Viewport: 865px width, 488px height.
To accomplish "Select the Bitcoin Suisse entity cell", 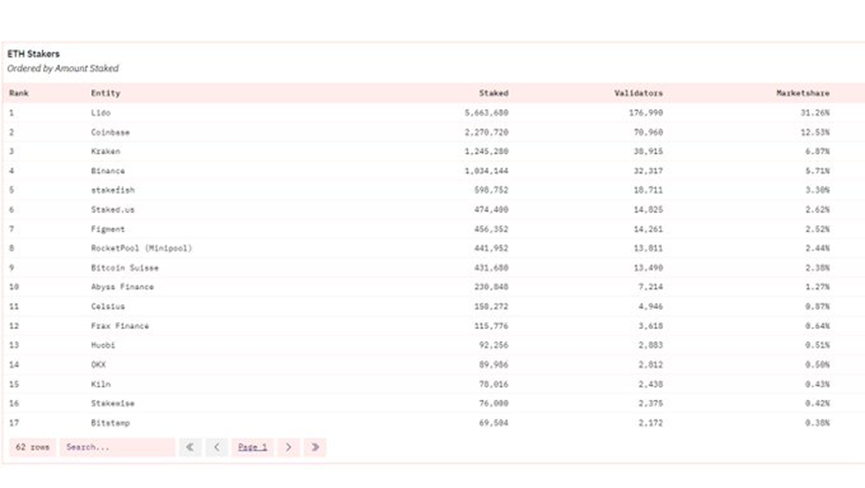I will (x=125, y=268).
